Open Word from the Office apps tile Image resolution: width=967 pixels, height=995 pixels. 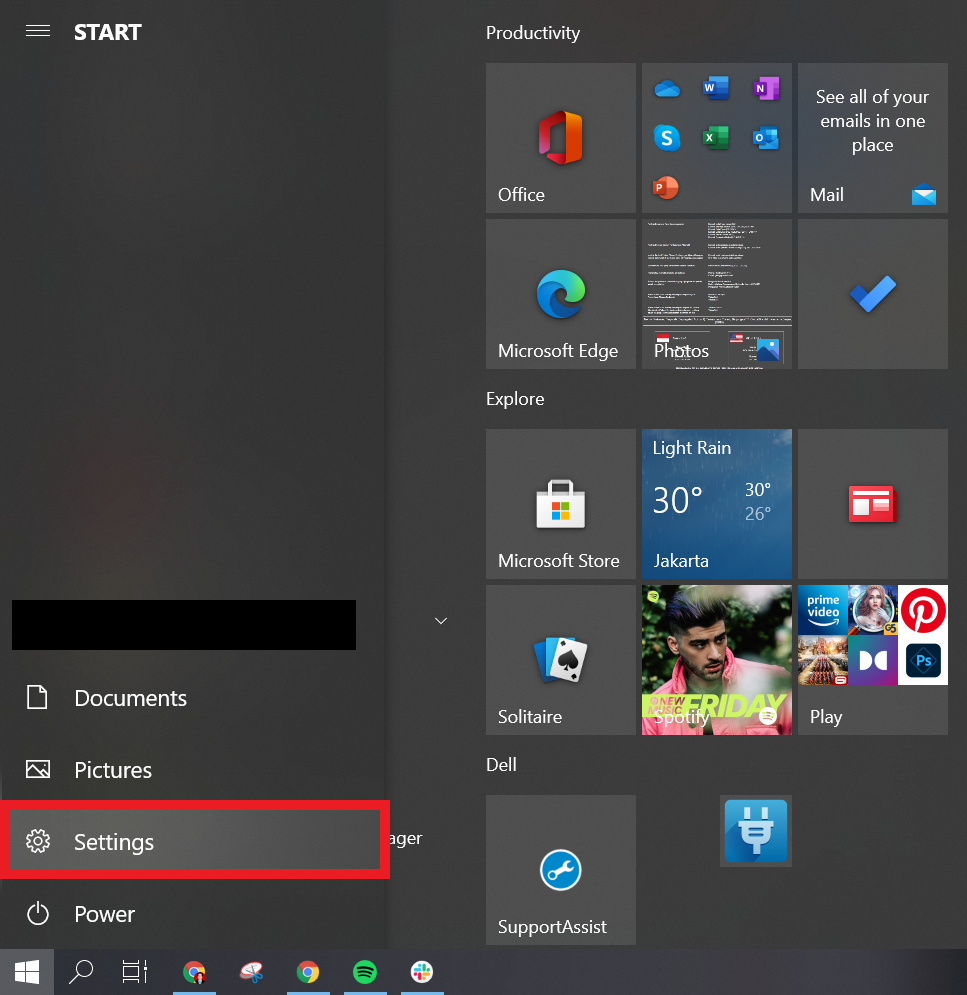click(x=716, y=88)
